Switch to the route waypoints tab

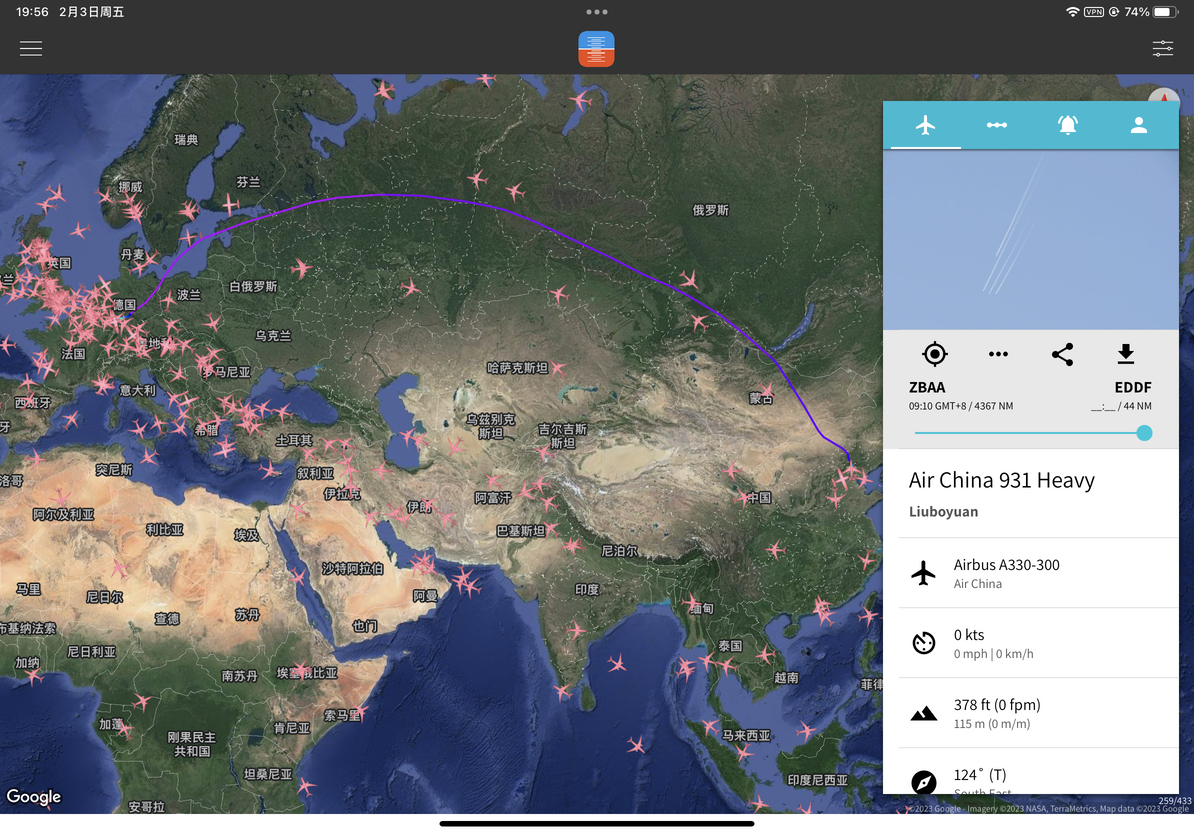click(x=997, y=125)
